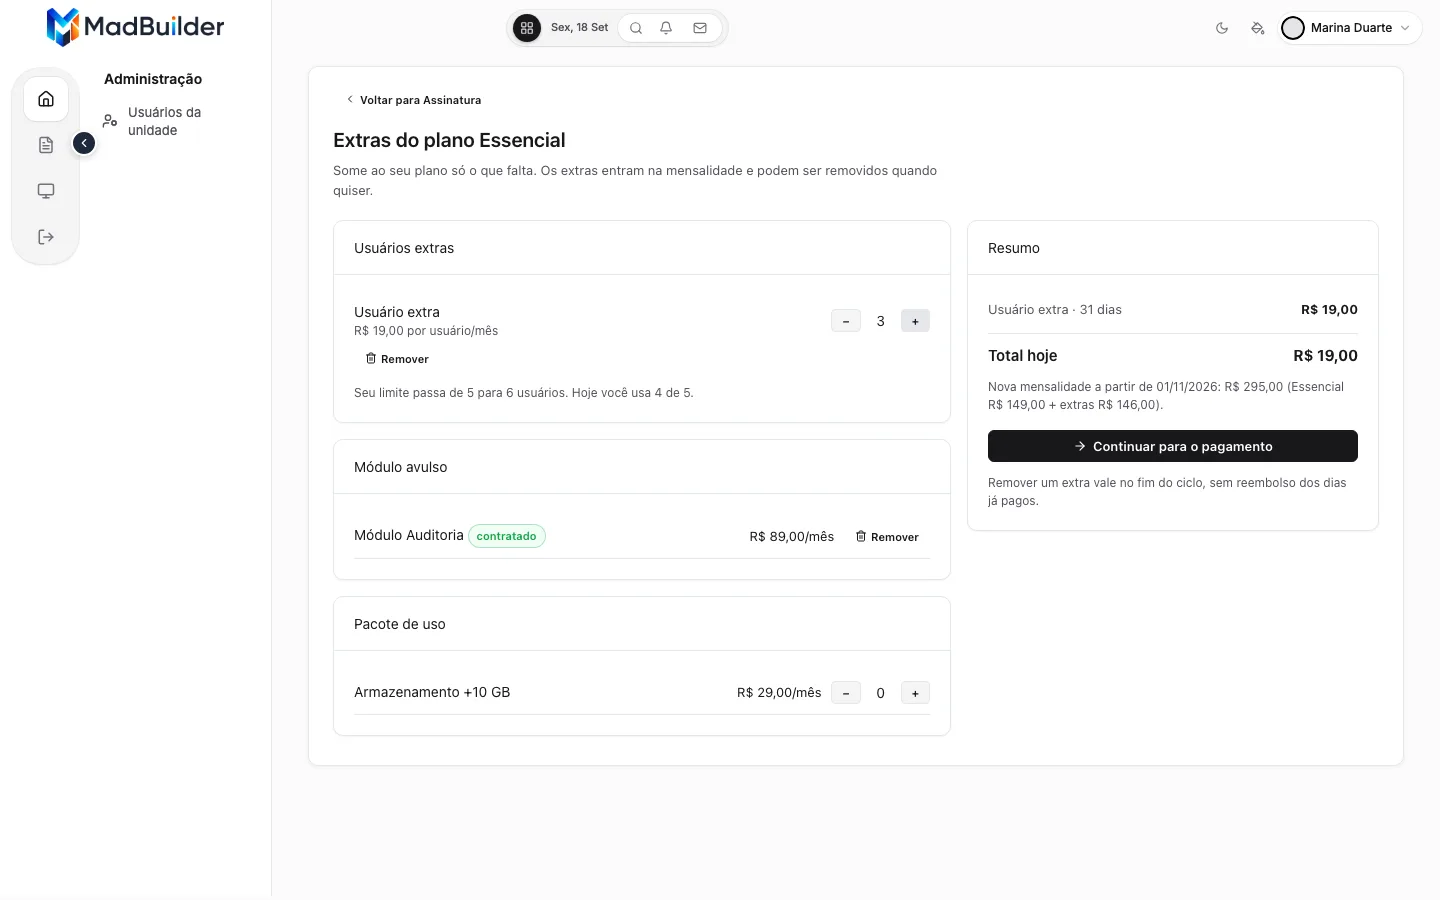Image resolution: width=1440 pixels, height=900 pixels.
Task: Open the messages envelope icon
Action: pos(700,28)
